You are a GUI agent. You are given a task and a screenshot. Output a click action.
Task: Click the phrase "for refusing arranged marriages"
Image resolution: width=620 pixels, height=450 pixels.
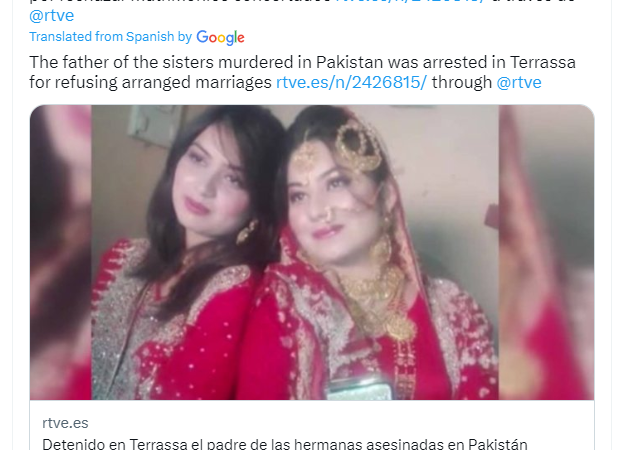150,82
